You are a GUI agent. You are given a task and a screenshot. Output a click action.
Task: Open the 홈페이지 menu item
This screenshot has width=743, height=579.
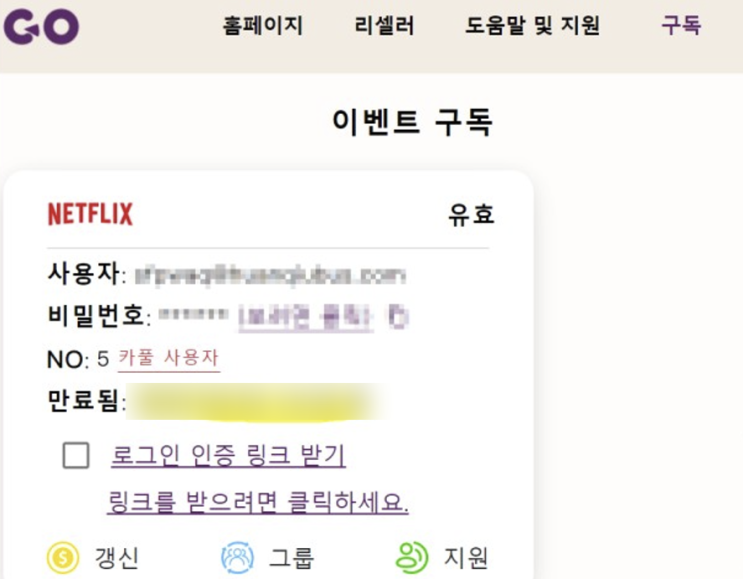click(x=263, y=25)
